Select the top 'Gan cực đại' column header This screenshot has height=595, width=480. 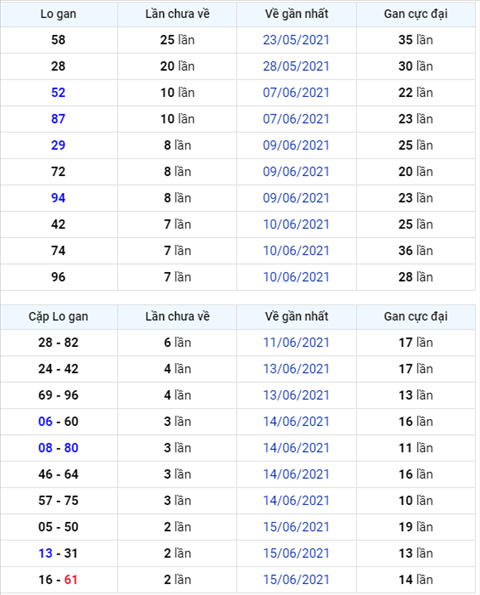click(415, 14)
